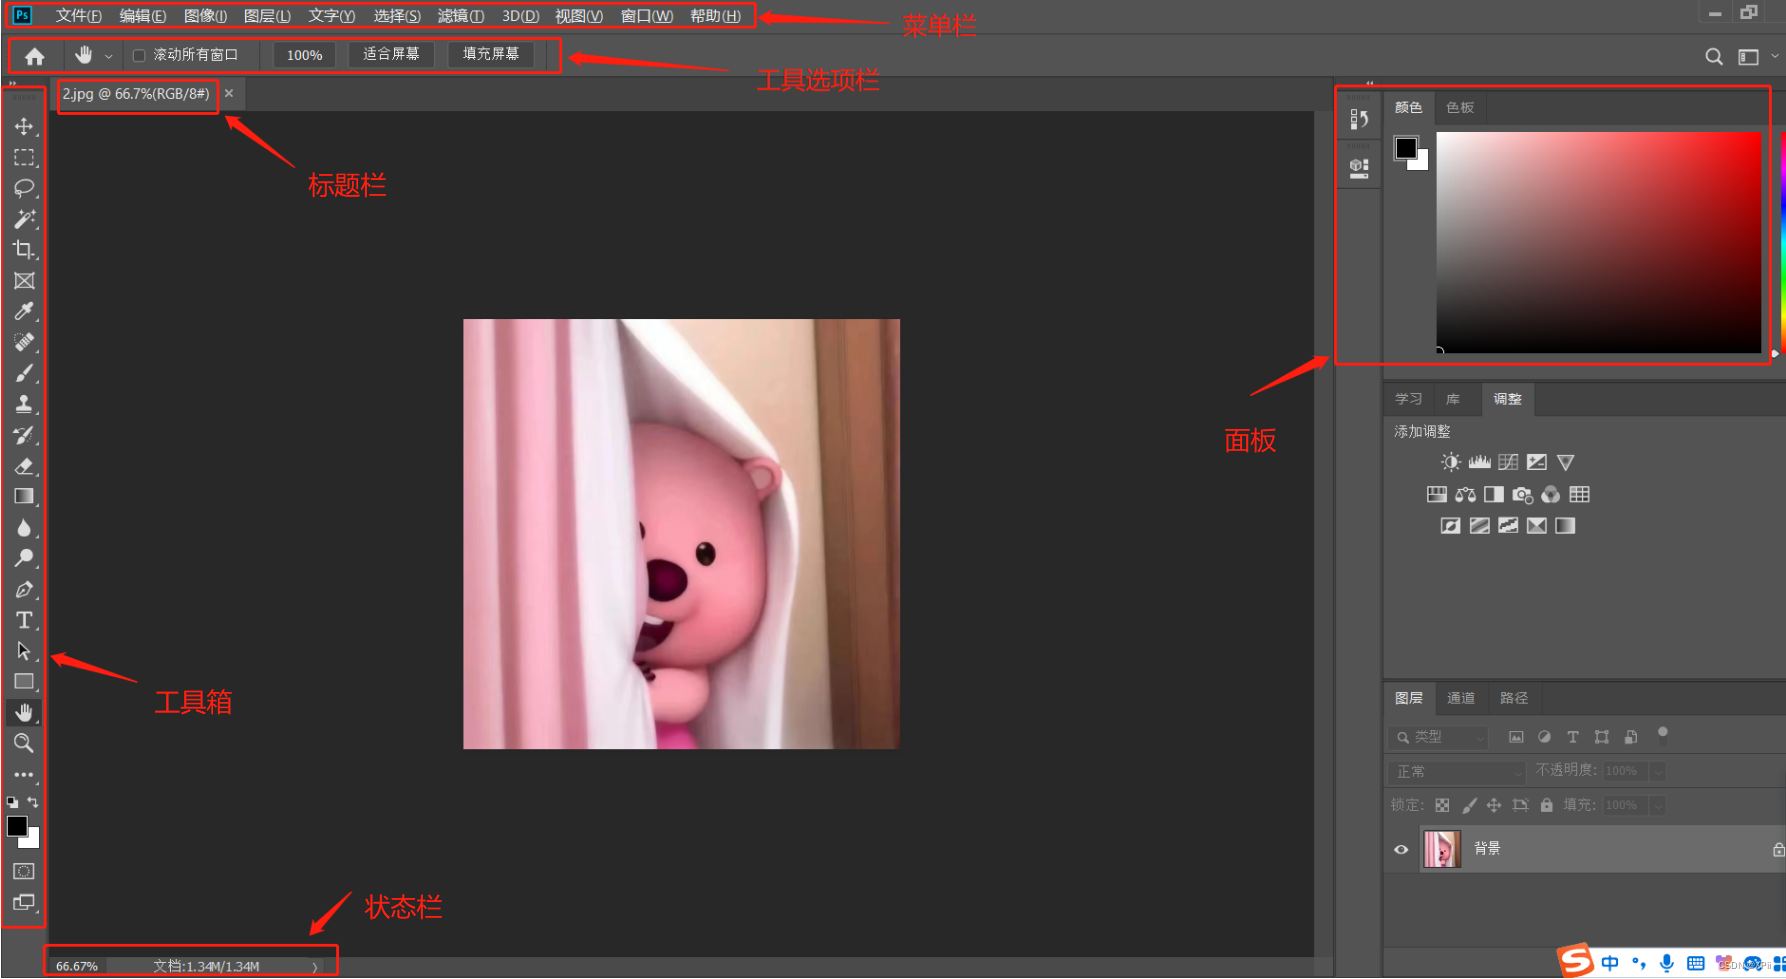
Task: Click the 适合屏幕 button
Action: (x=391, y=54)
